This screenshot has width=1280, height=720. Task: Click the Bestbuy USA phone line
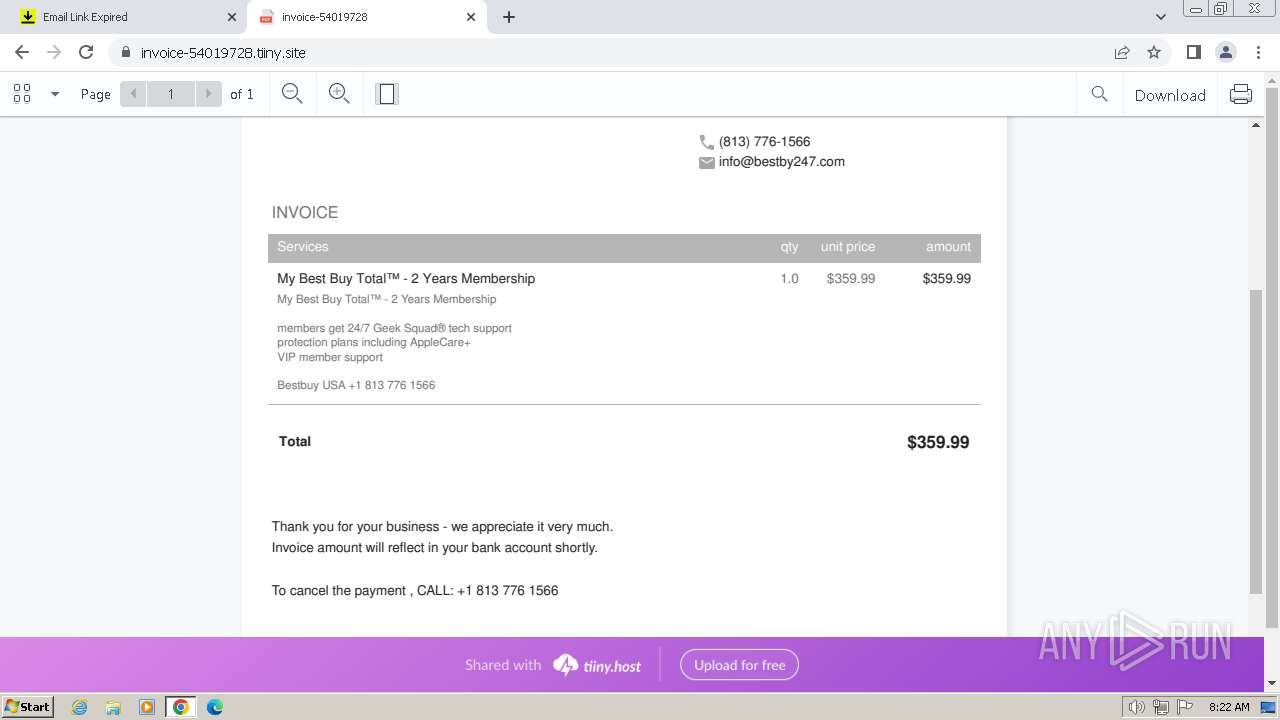coord(356,385)
